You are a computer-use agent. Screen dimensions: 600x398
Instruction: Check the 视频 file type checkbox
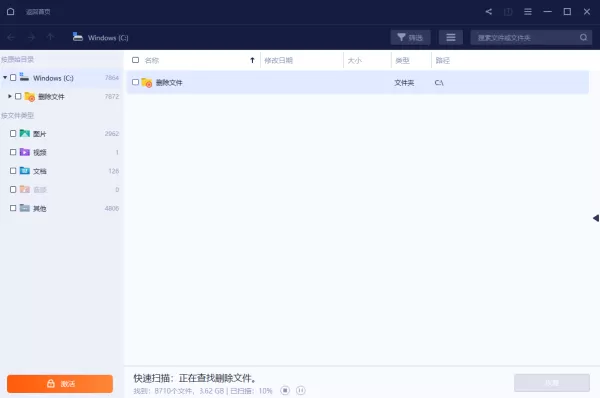13,152
